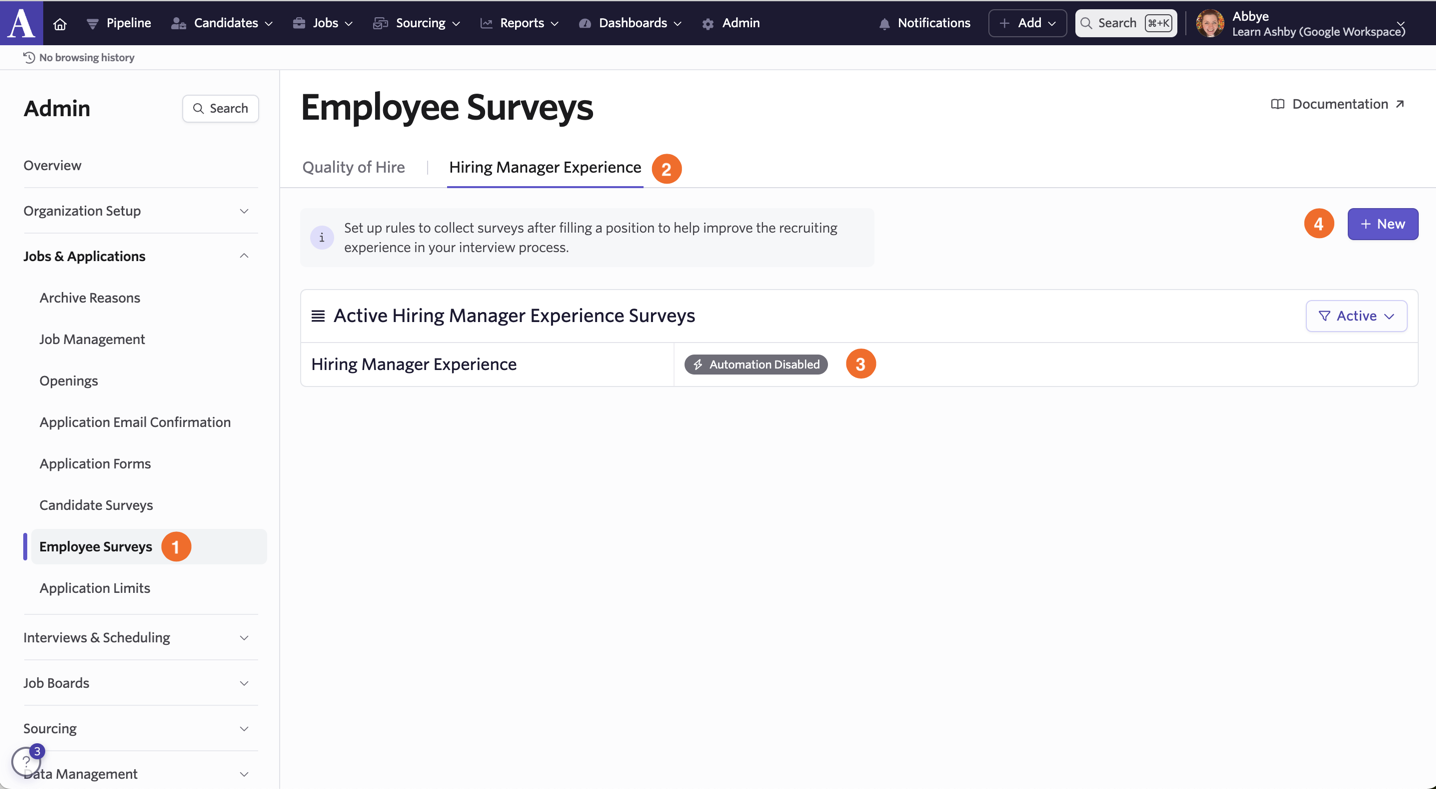
Task: Open Openings in sidebar
Action: 69,381
